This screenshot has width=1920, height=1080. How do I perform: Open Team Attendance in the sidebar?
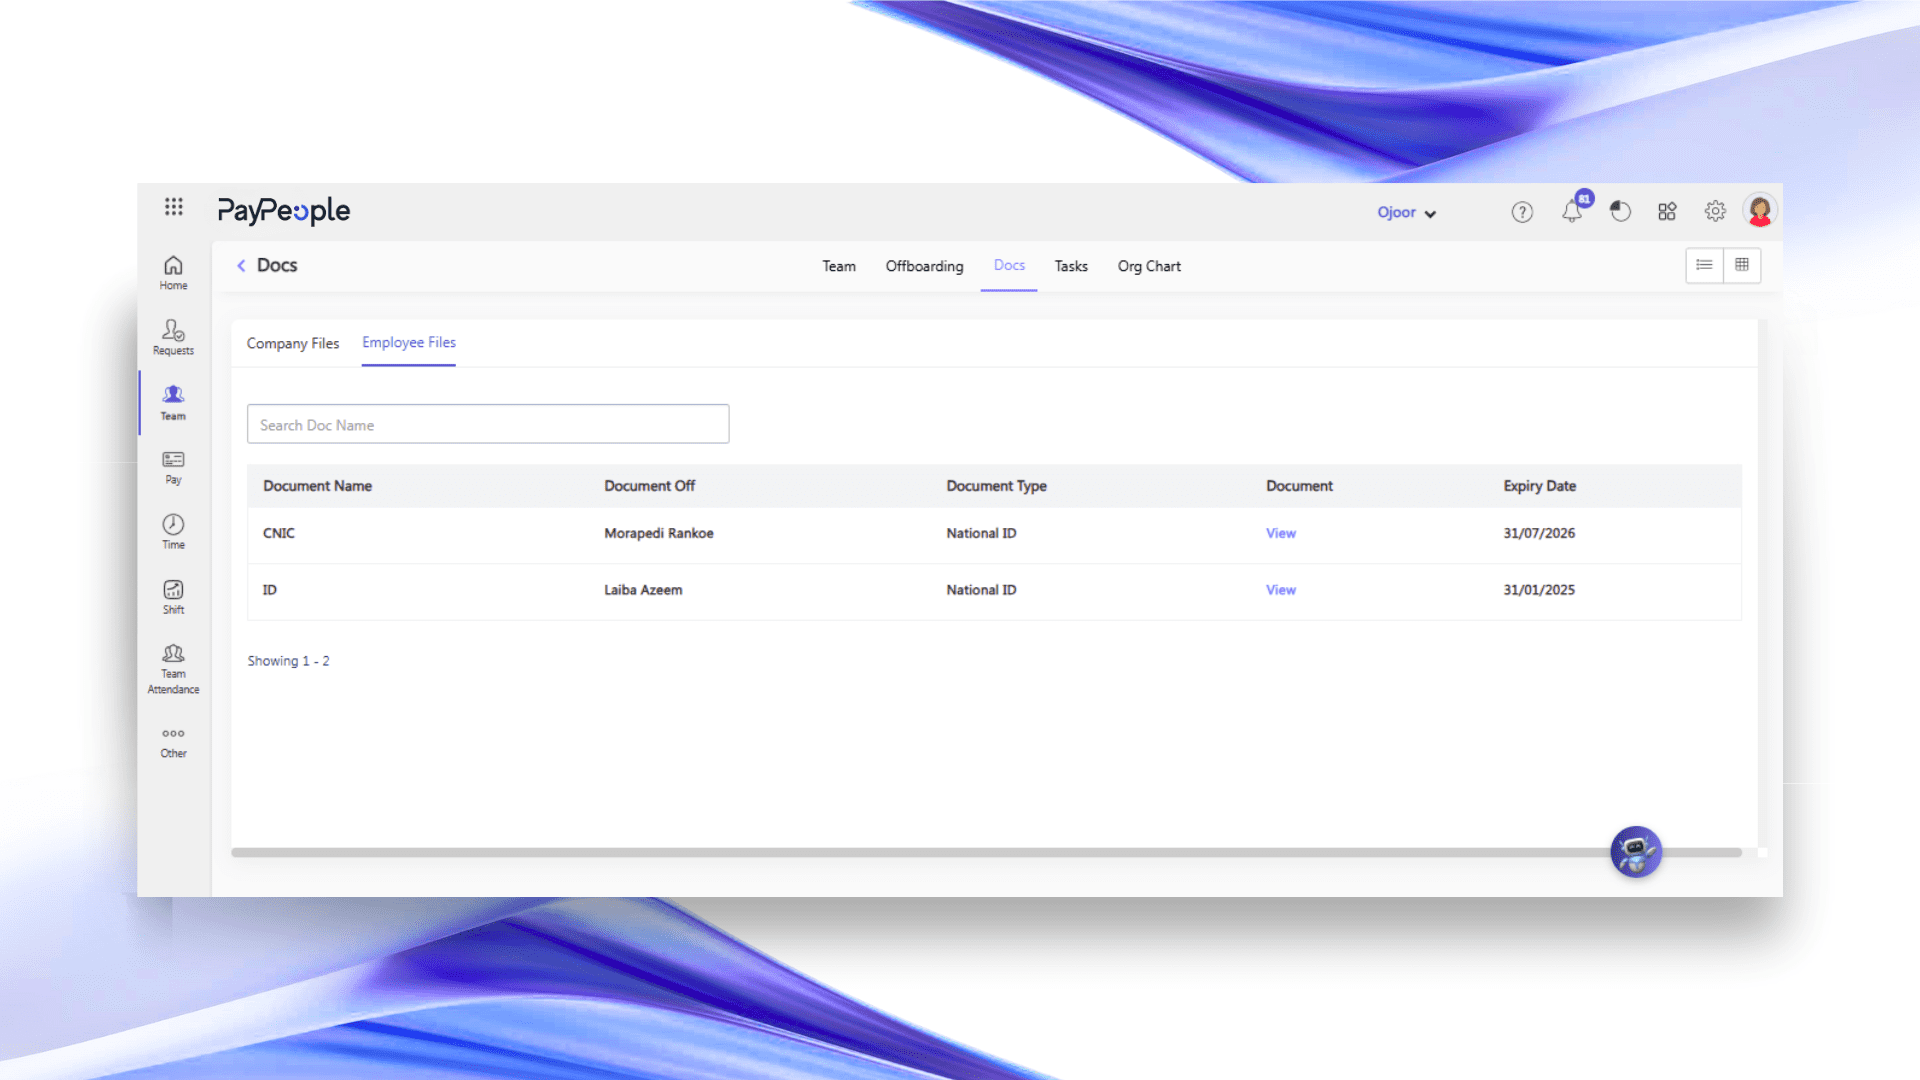tap(173, 668)
